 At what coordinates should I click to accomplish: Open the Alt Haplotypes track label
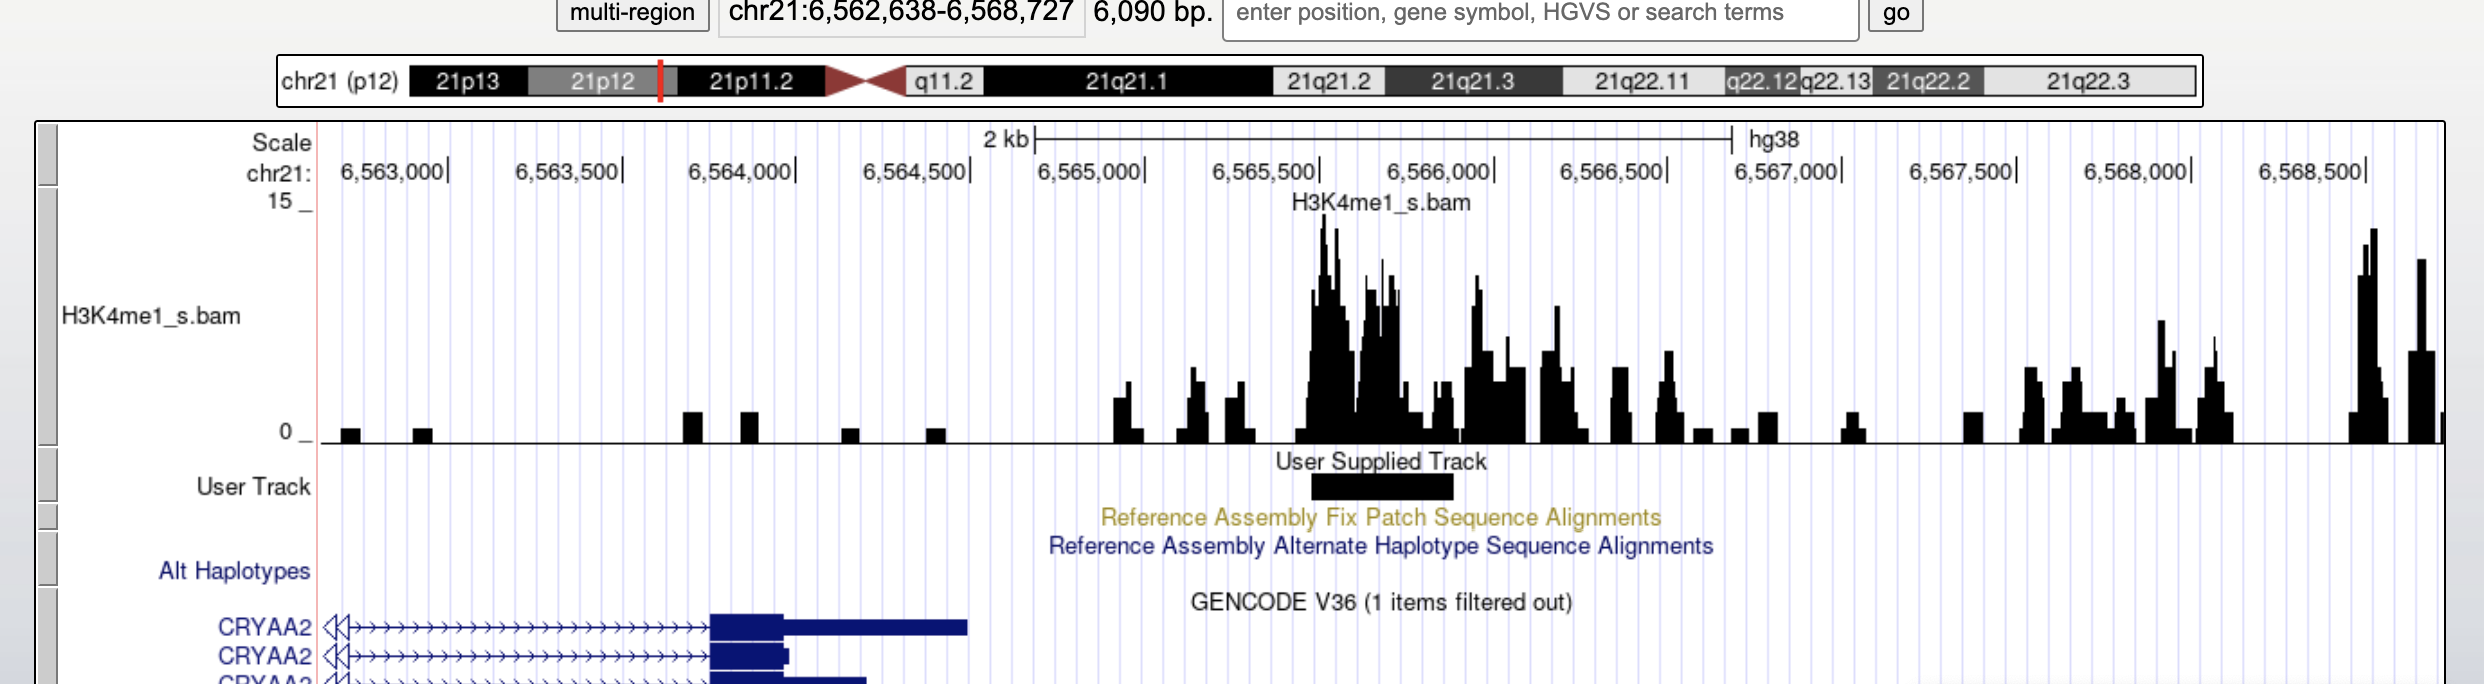[234, 571]
